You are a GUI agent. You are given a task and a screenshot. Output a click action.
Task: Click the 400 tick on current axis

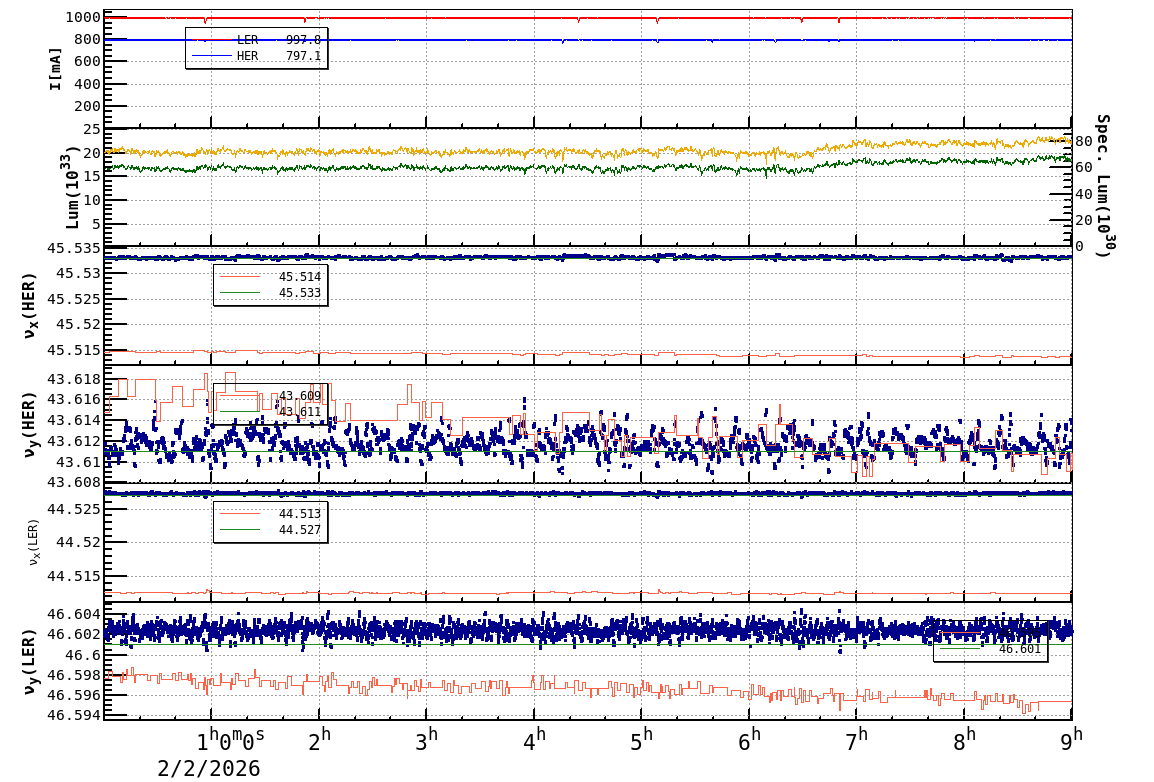pyautogui.click(x=87, y=84)
